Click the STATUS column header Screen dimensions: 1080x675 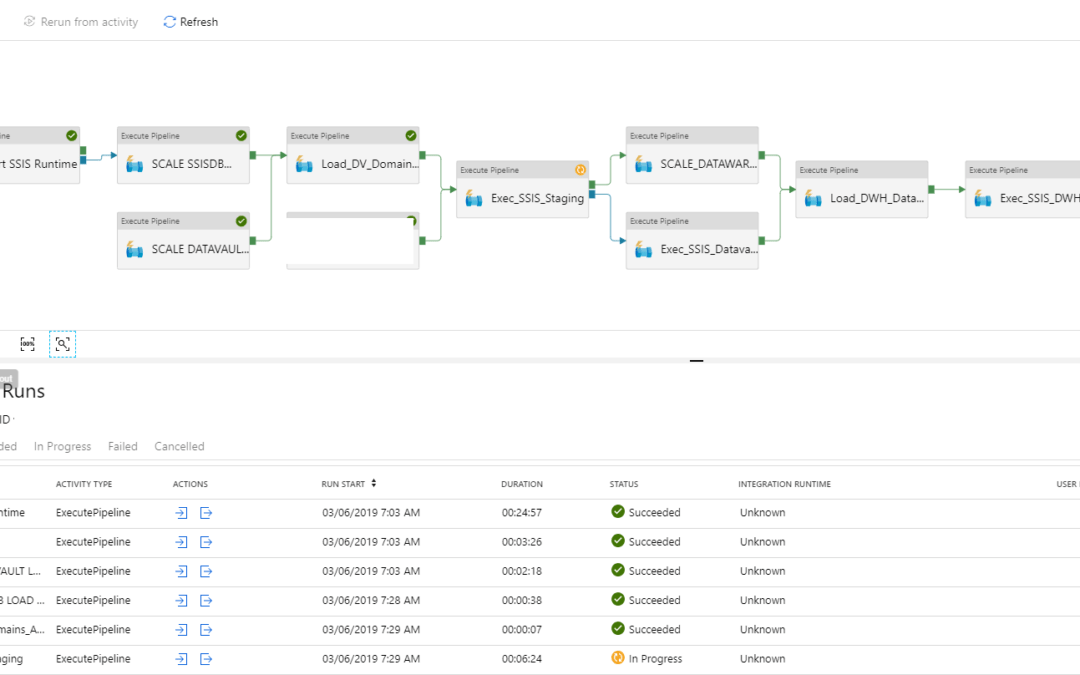click(x=624, y=484)
